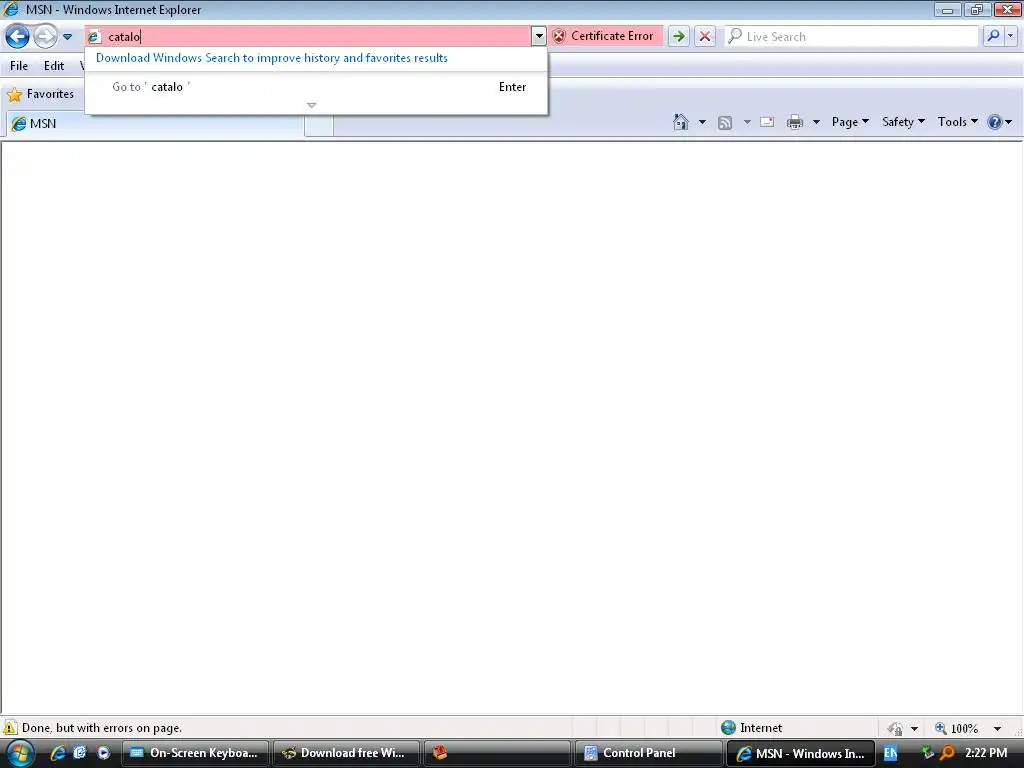Select the MSN tab
The image size is (1024, 768).
(x=155, y=123)
